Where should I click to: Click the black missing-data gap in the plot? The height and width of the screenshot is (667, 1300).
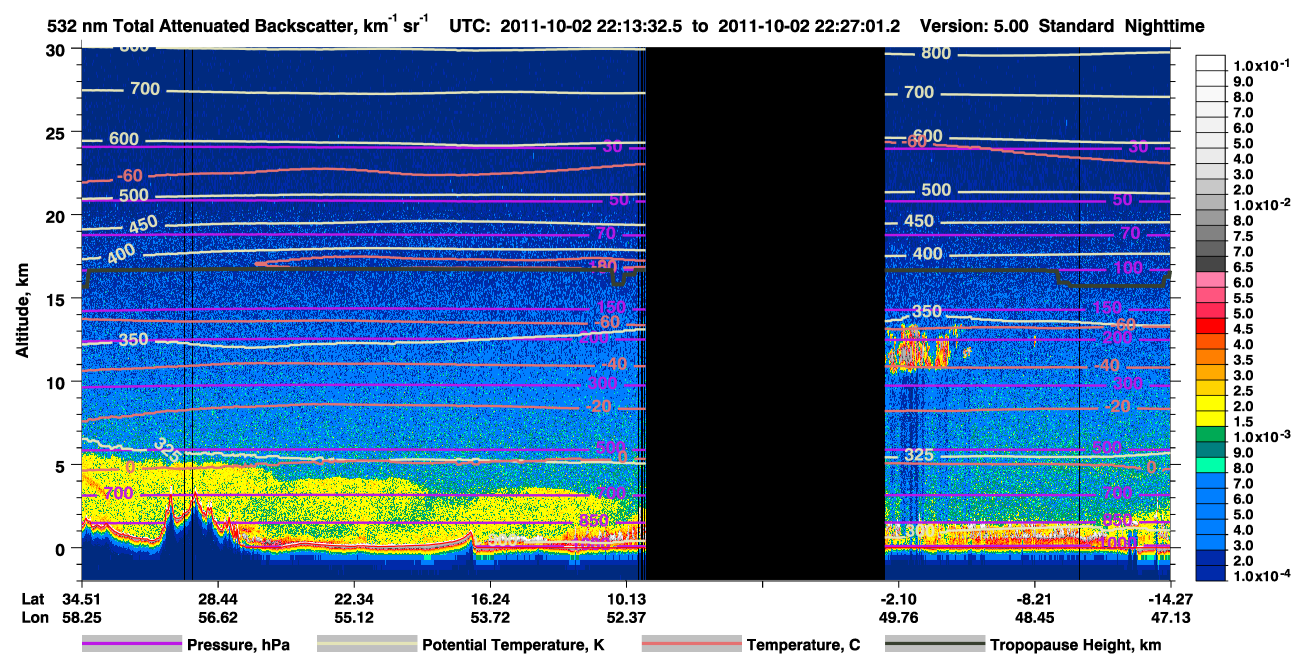[x=765, y=313]
